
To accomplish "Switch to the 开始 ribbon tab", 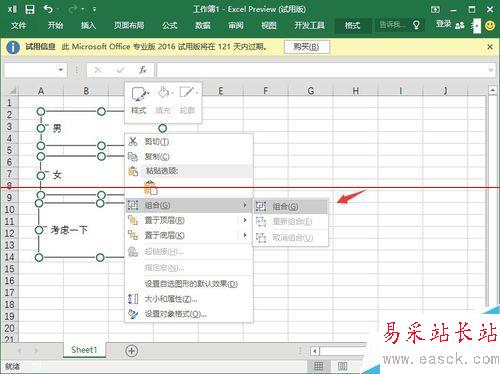I will pyautogui.click(x=55, y=25).
